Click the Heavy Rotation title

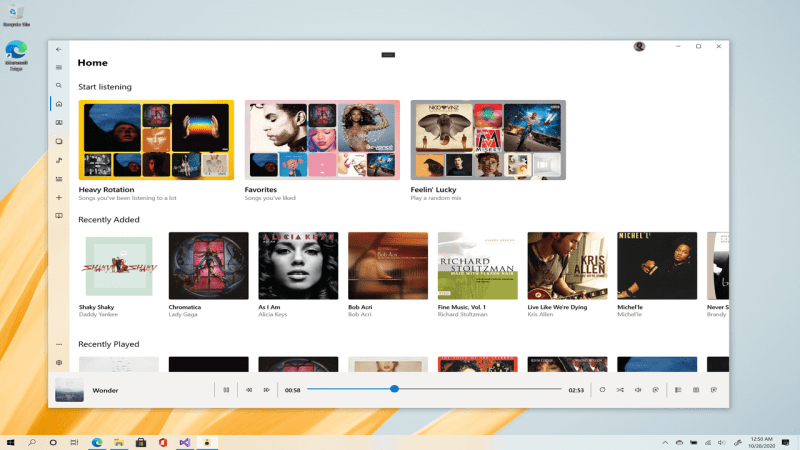click(x=106, y=189)
